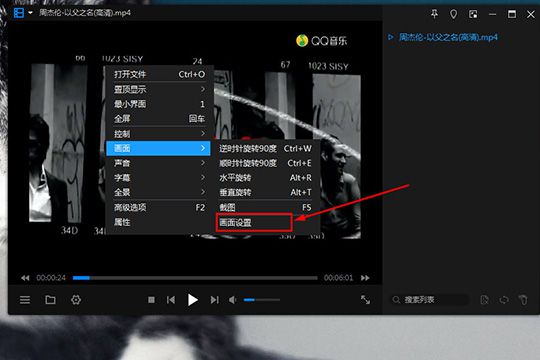Open 高级选项 from the context menu
540x360 pixels.
[158, 207]
